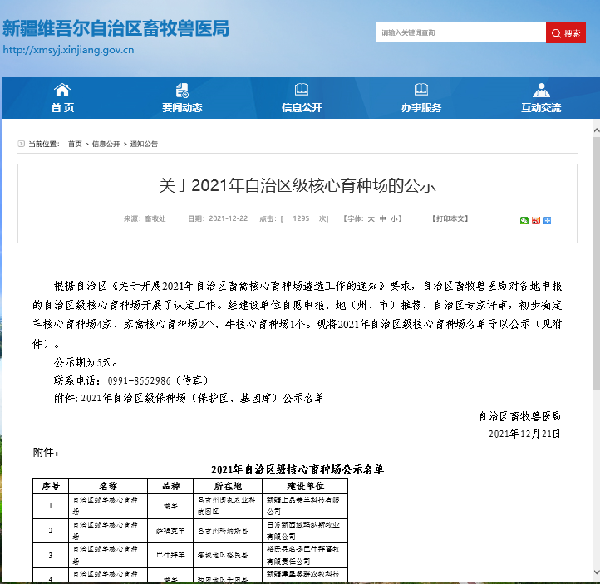Click the location marker icon beside 当前位置
This screenshot has height=584, width=600.
pyautogui.click(x=21, y=144)
